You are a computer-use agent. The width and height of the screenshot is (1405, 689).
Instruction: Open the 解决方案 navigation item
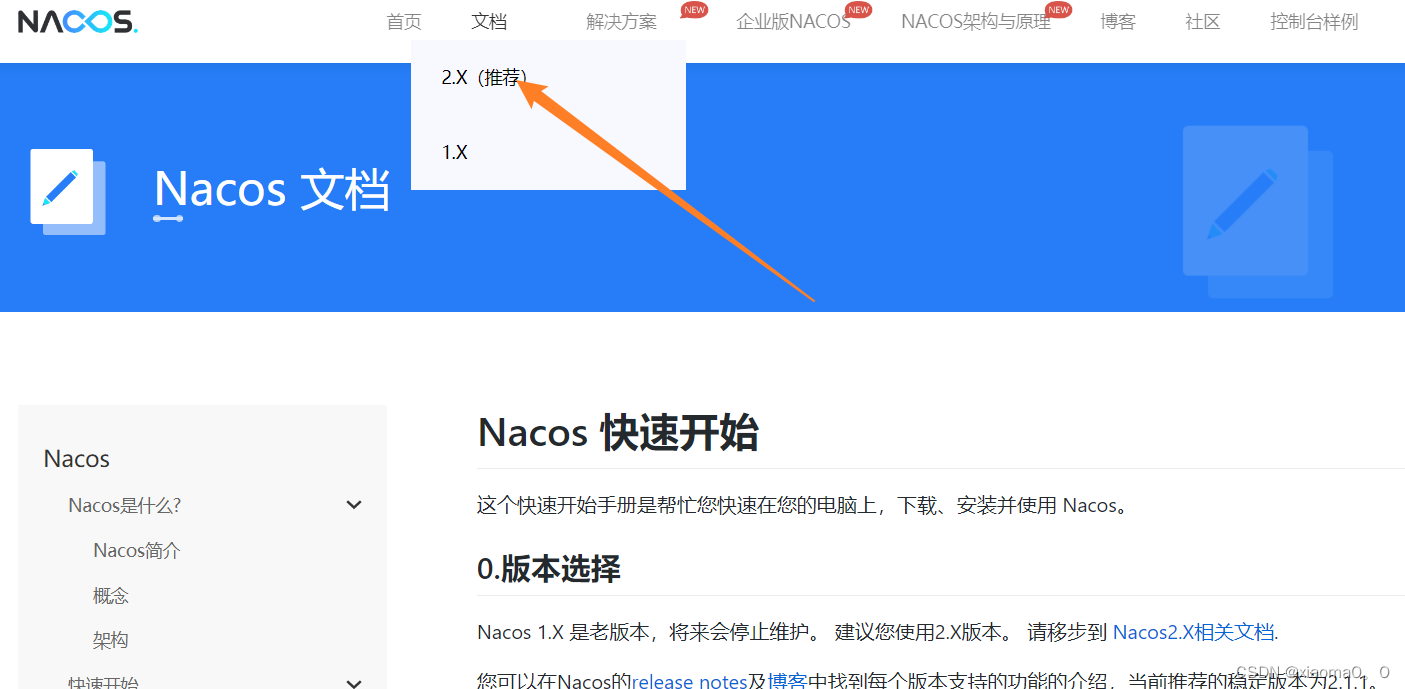[x=621, y=21]
